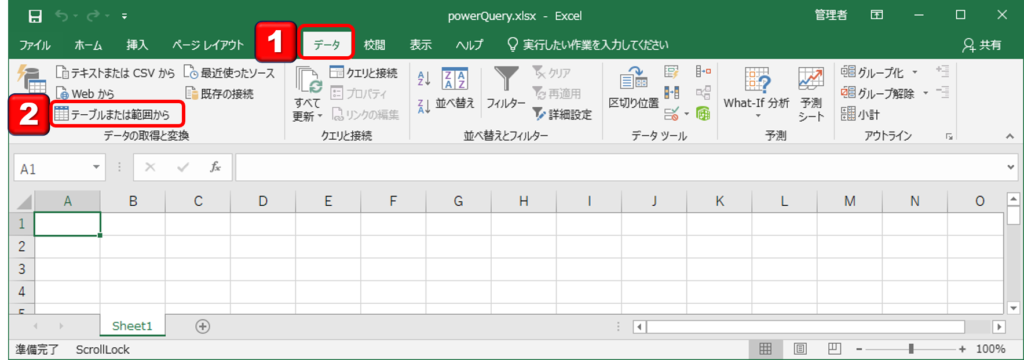Insert function with the fx icon
This screenshot has width=1024, height=360.
click(x=215, y=167)
